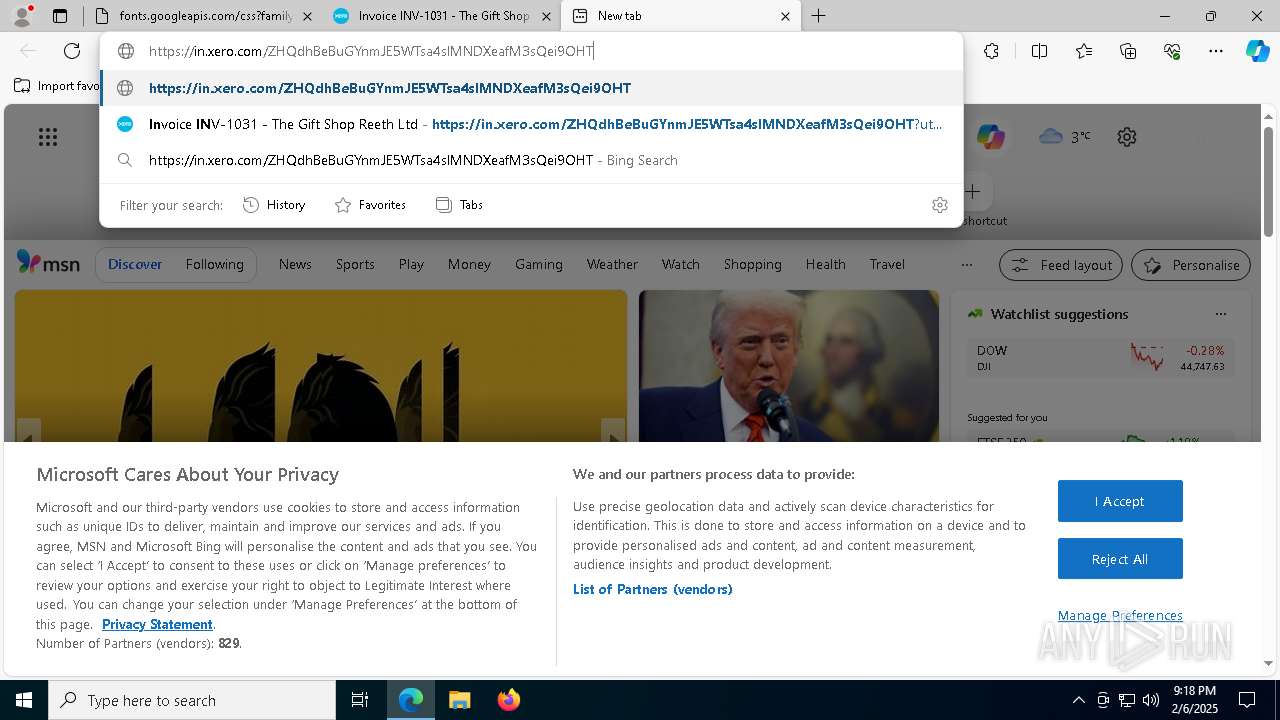
Task: Open Watch category
Action: click(681, 264)
